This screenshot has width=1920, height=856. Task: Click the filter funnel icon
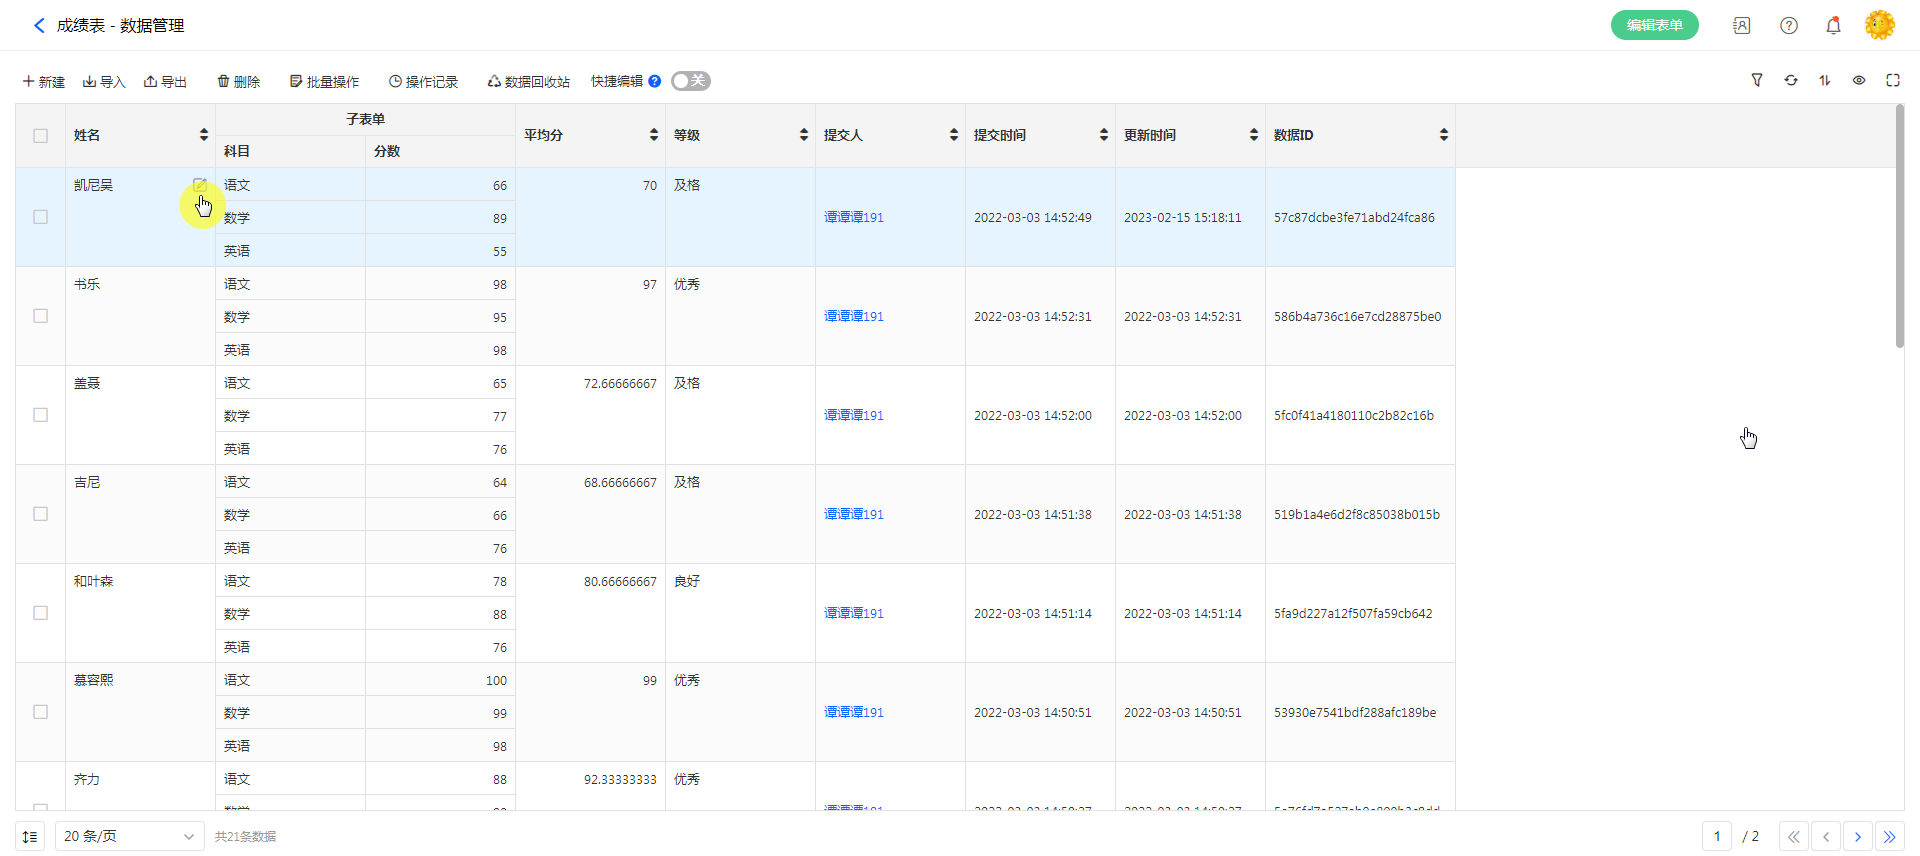coord(1757,80)
